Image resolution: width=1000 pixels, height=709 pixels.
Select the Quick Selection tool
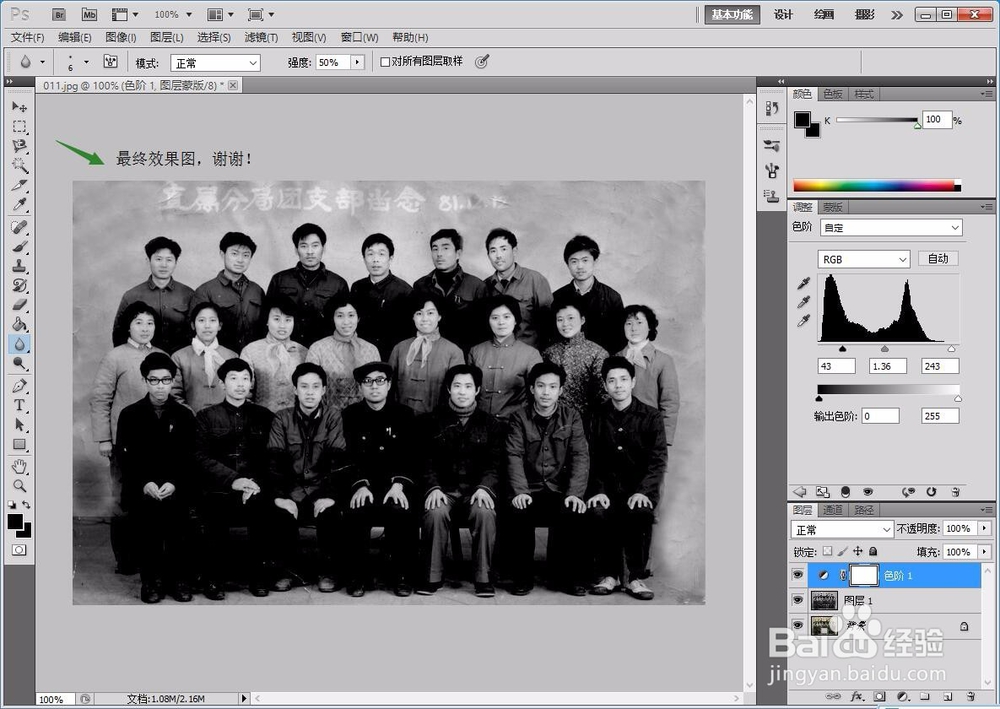[19, 166]
